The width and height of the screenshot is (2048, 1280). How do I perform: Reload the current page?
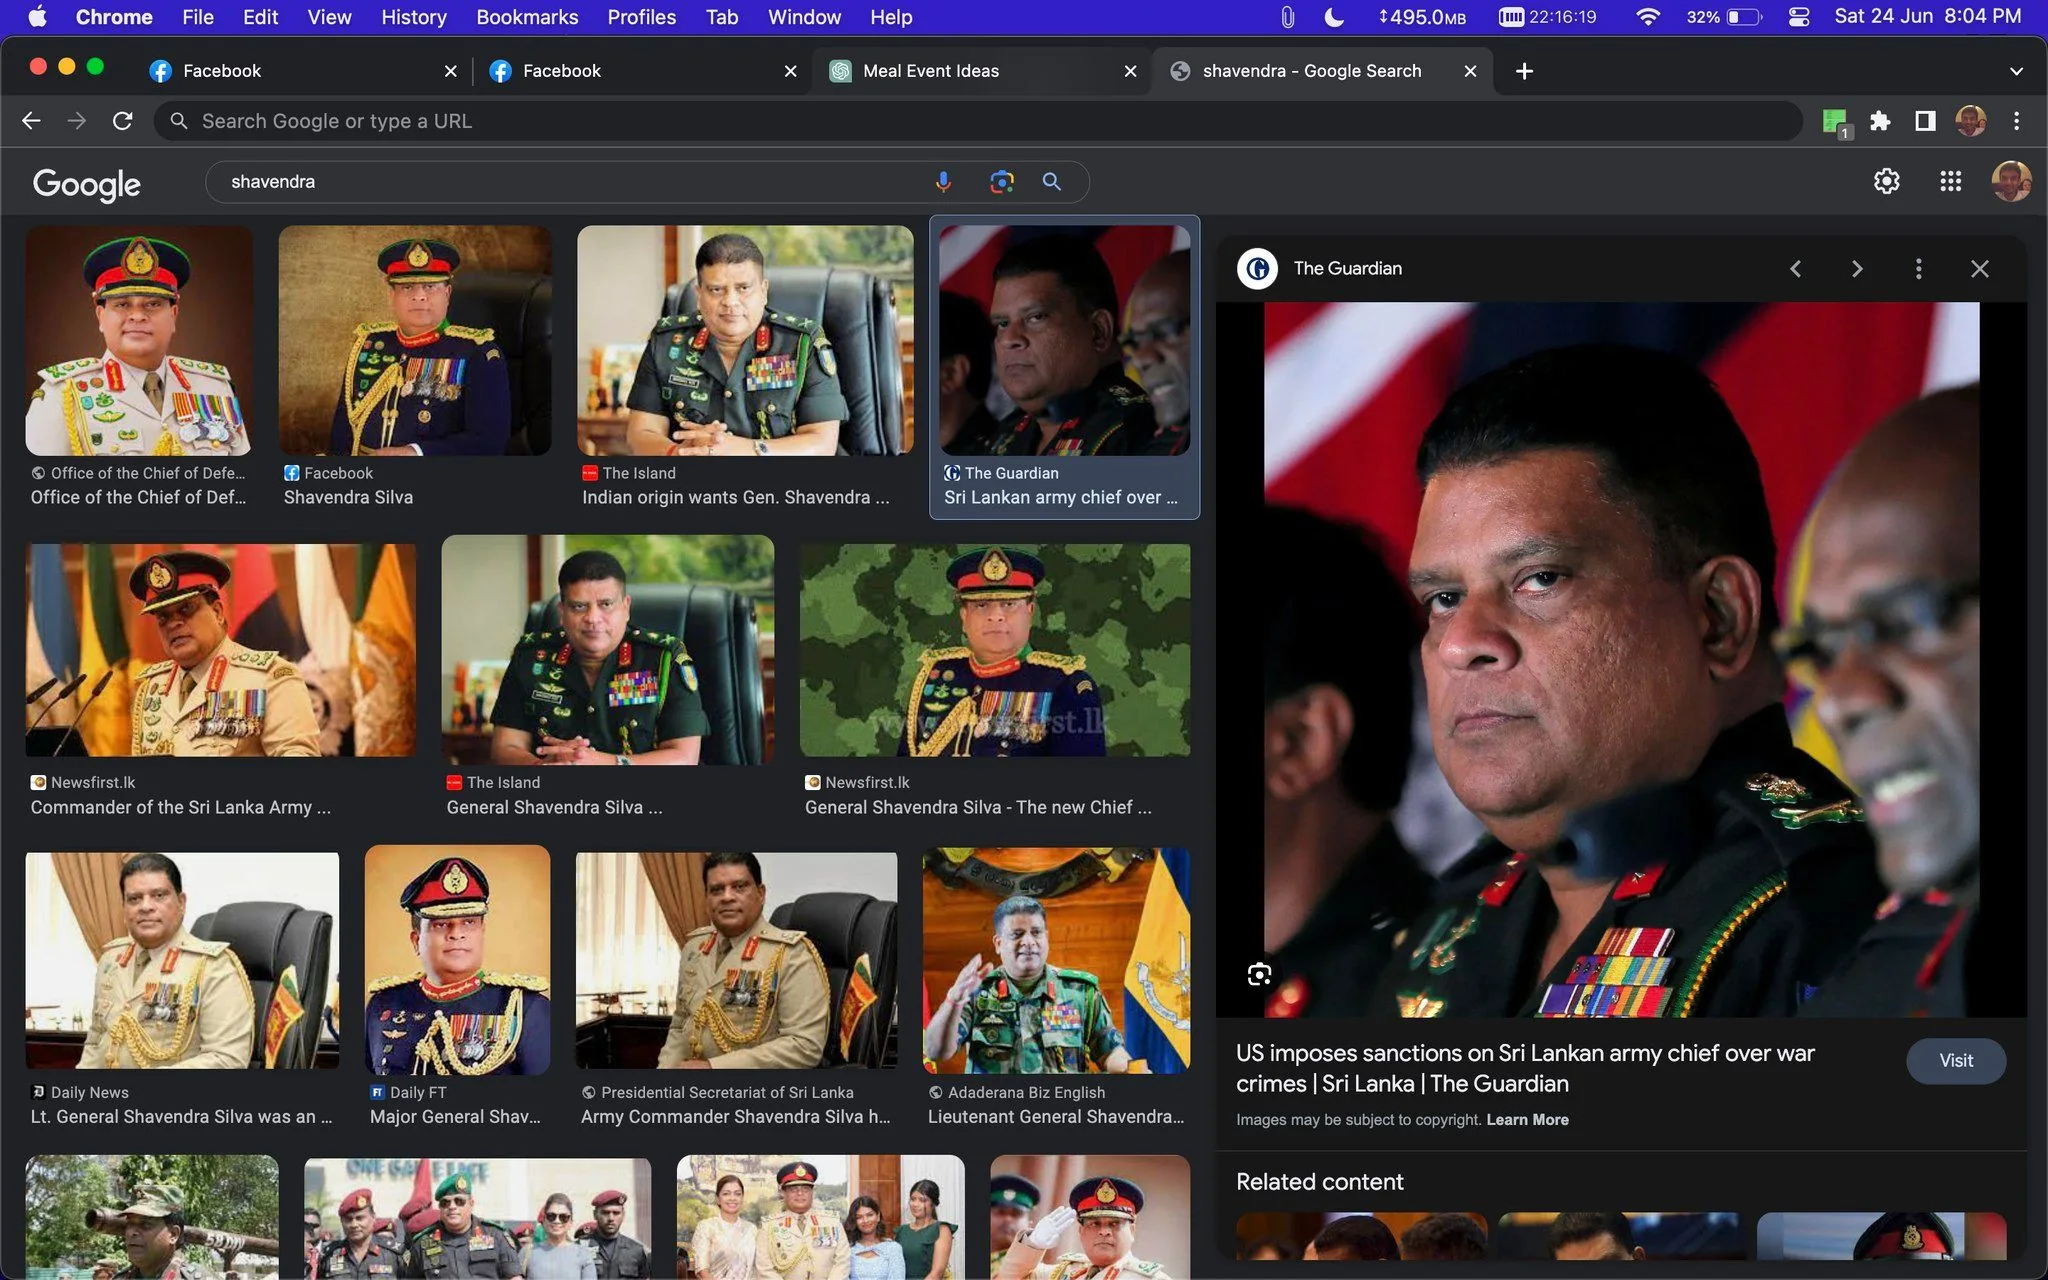click(x=123, y=121)
